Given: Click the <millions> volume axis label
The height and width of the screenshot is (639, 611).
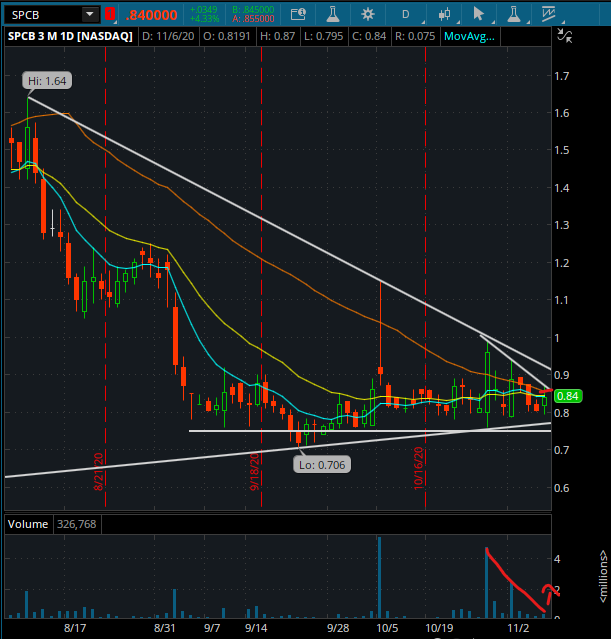Looking at the screenshot, I should click(603, 576).
